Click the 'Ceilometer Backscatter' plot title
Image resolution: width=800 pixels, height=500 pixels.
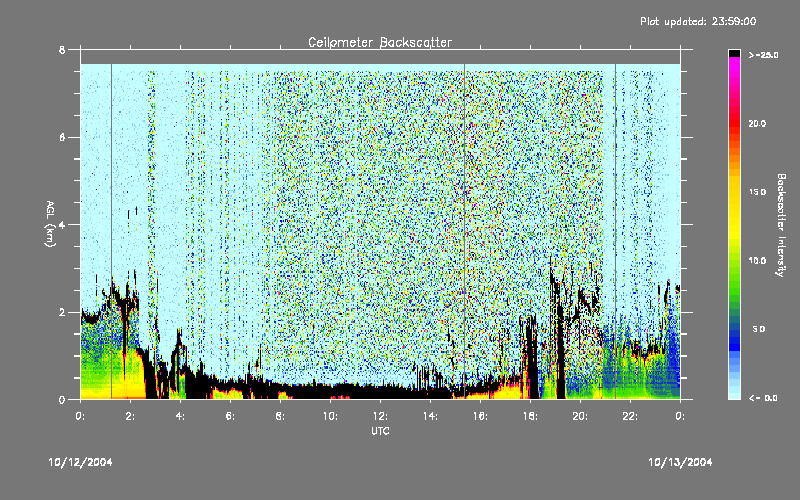(380, 42)
